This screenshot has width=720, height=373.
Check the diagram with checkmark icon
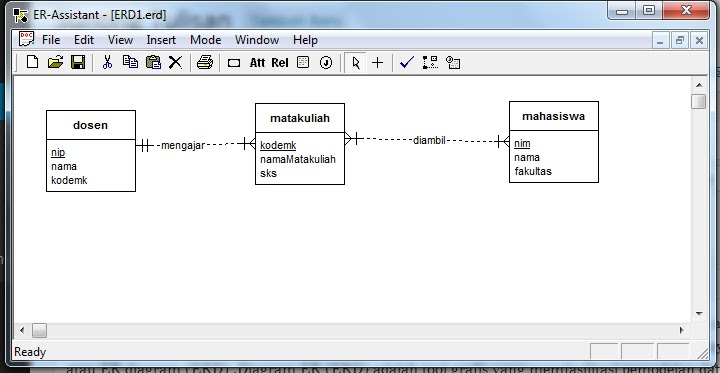[x=407, y=62]
